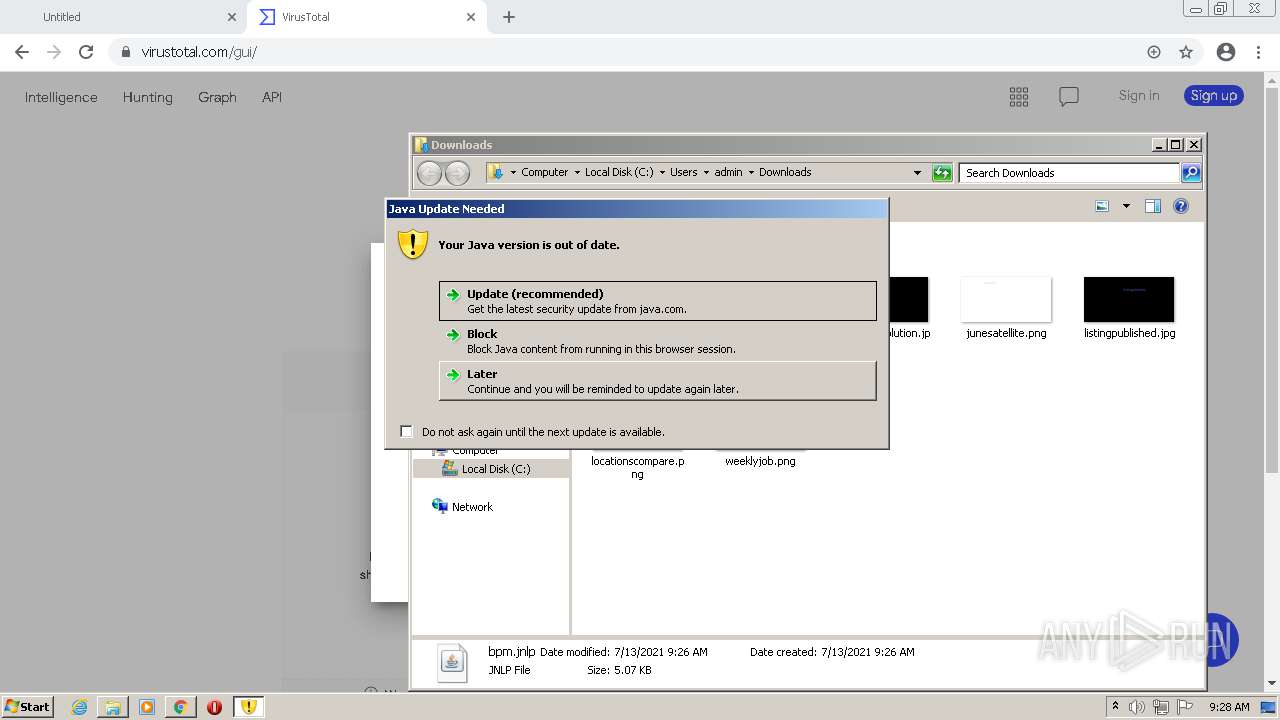The width and height of the screenshot is (1280, 720).
Task: Click the Sign in link
Action: 1139,95
